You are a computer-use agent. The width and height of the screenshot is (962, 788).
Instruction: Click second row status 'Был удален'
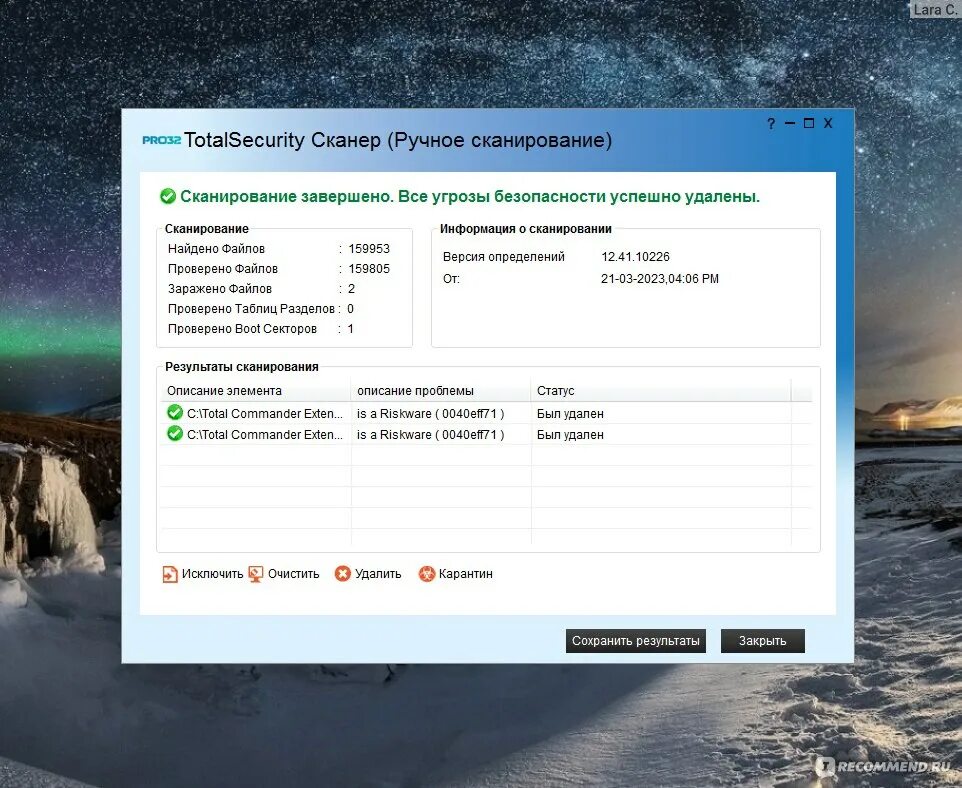(570, 435)
